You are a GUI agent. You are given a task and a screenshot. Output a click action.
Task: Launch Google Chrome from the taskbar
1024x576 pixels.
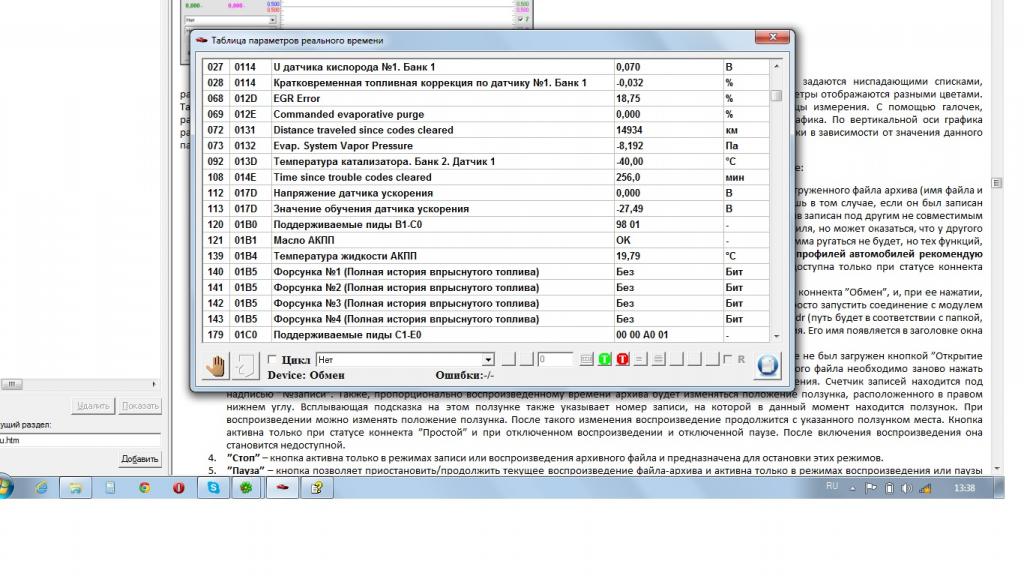click(144, 488)
